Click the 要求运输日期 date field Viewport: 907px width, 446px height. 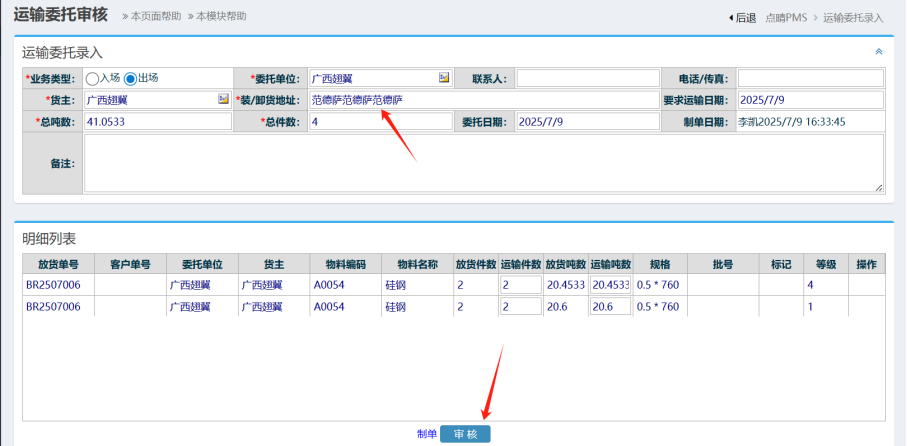810,100
